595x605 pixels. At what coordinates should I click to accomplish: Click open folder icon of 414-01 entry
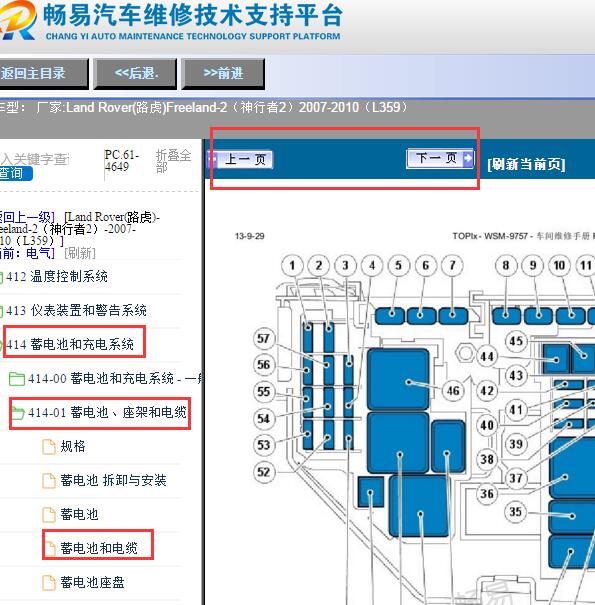click(17, 413)
